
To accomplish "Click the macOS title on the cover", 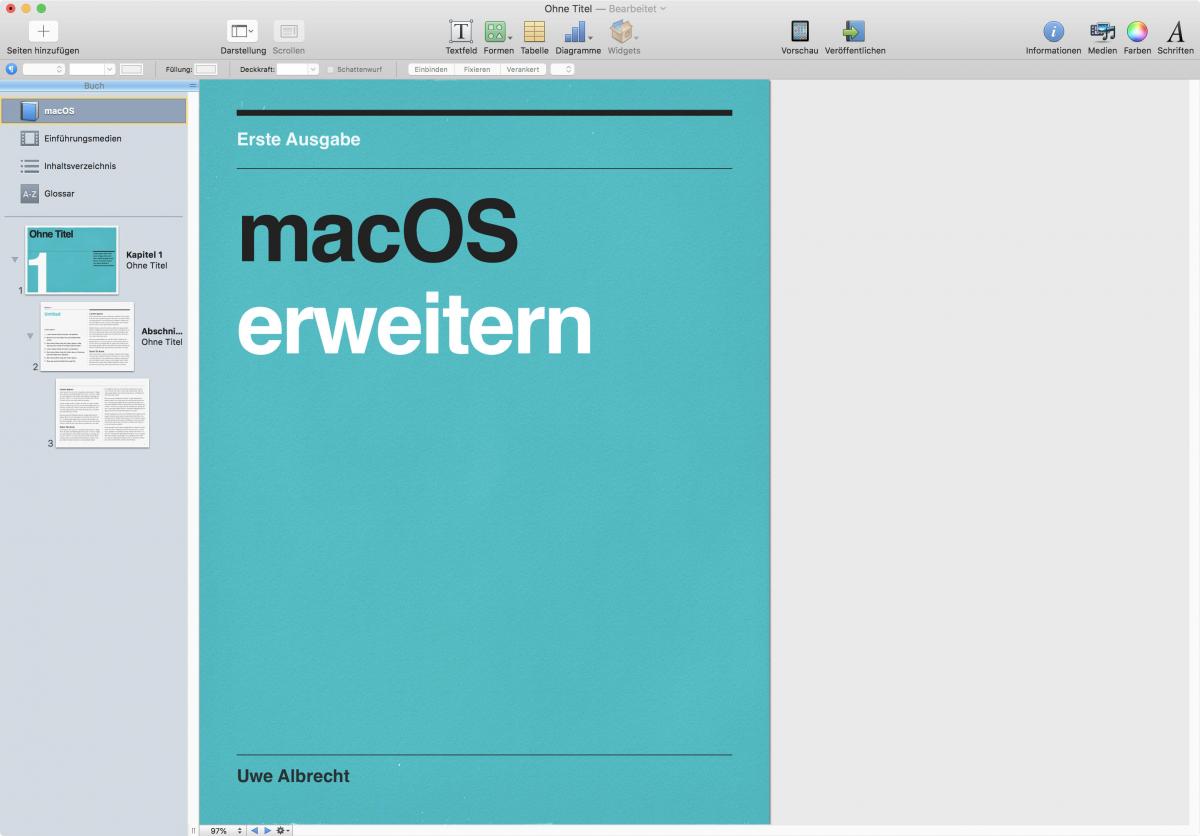I will coord(377,233).
